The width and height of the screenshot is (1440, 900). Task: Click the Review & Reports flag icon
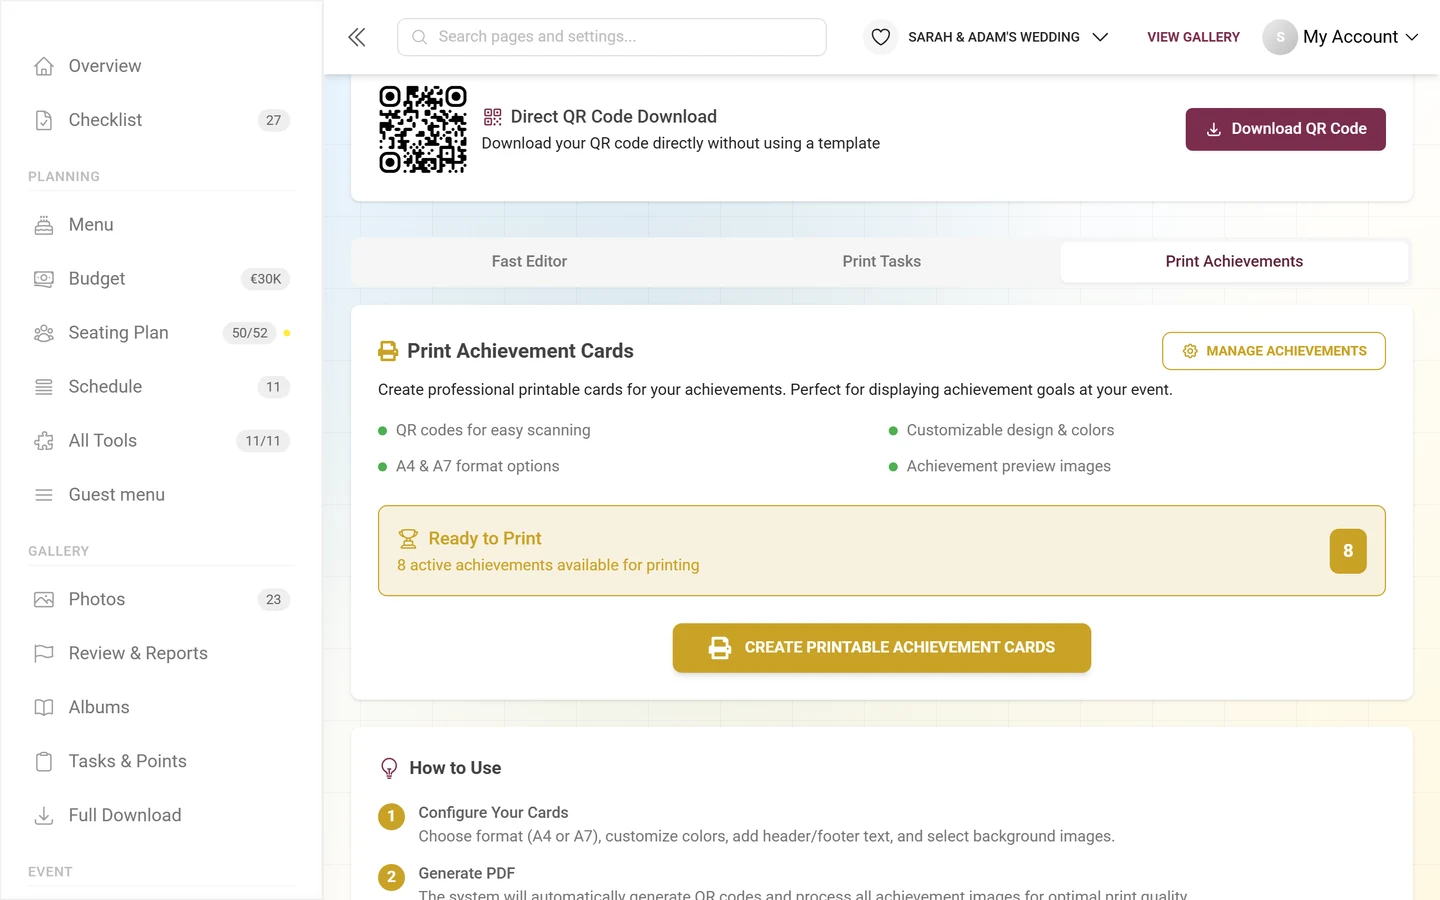(x=44, y=654)
